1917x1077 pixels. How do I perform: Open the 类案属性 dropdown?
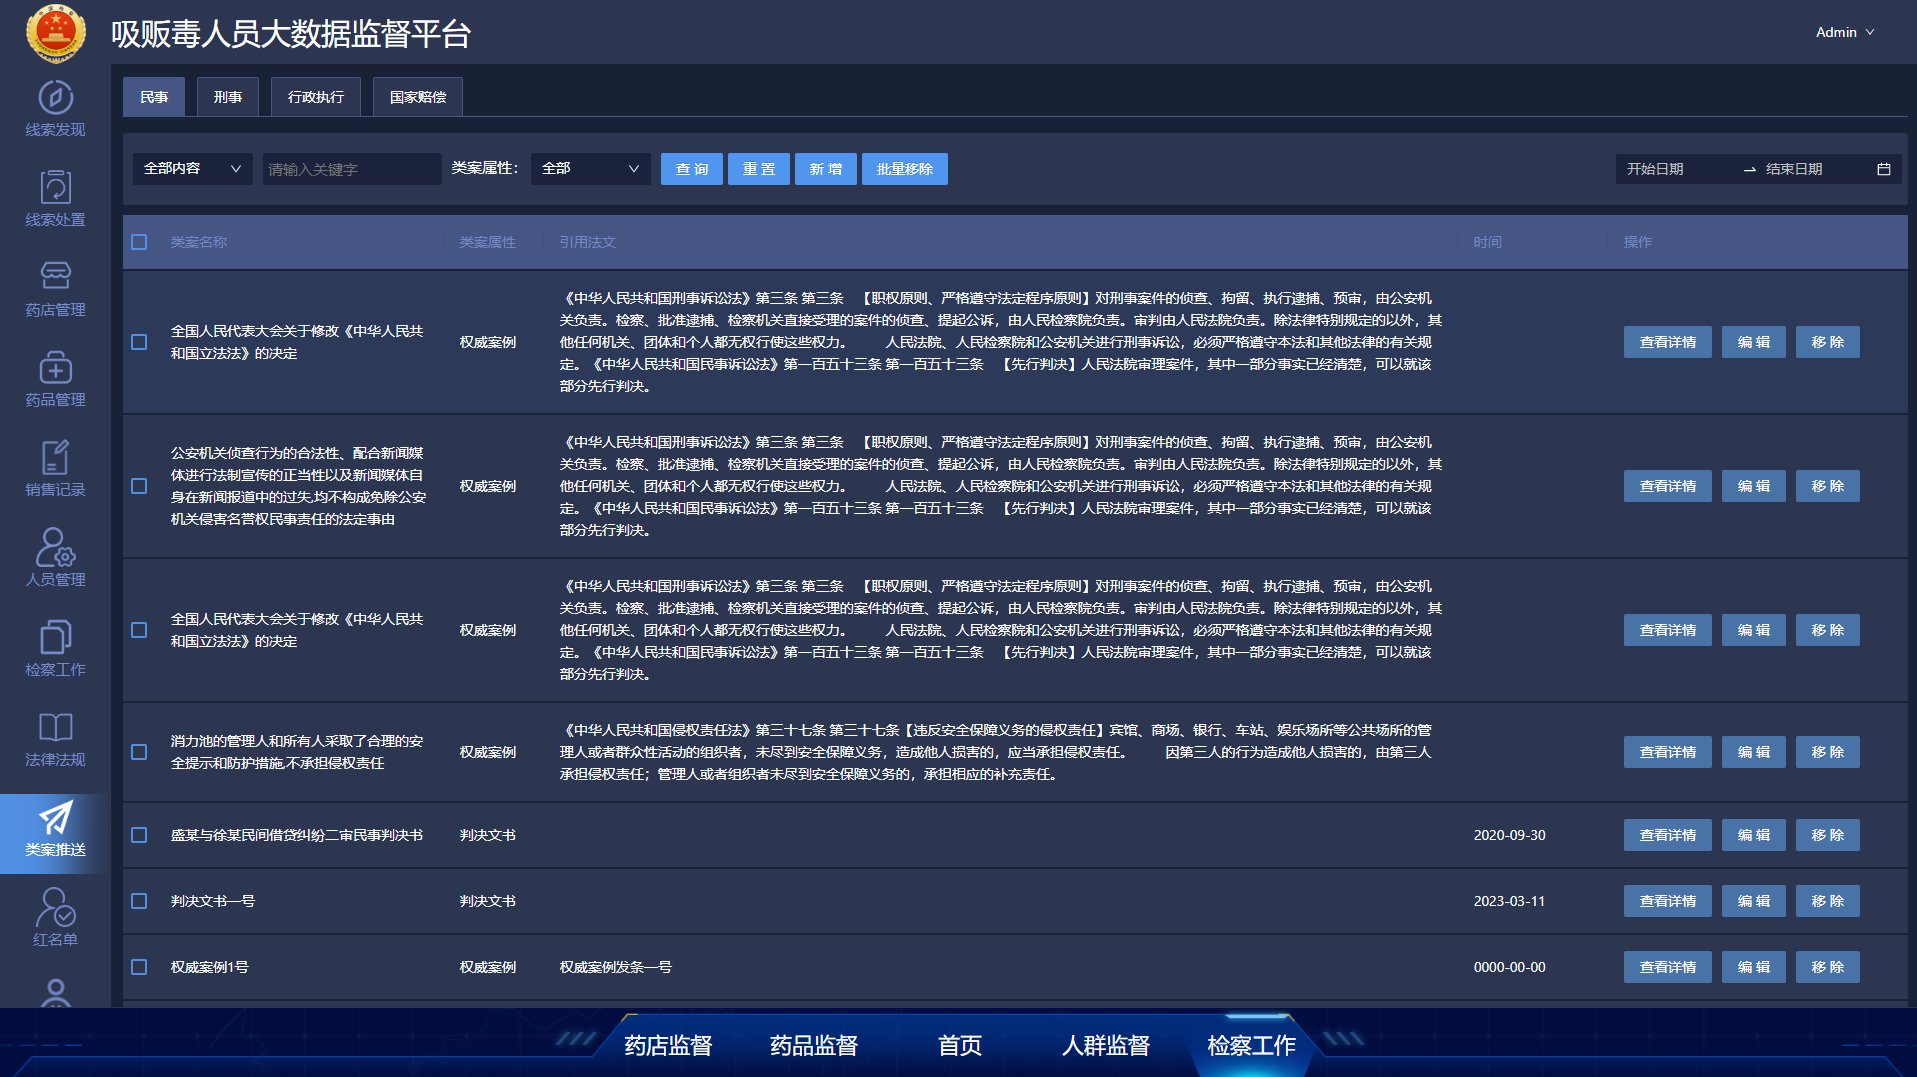click(x=590, y=169)
